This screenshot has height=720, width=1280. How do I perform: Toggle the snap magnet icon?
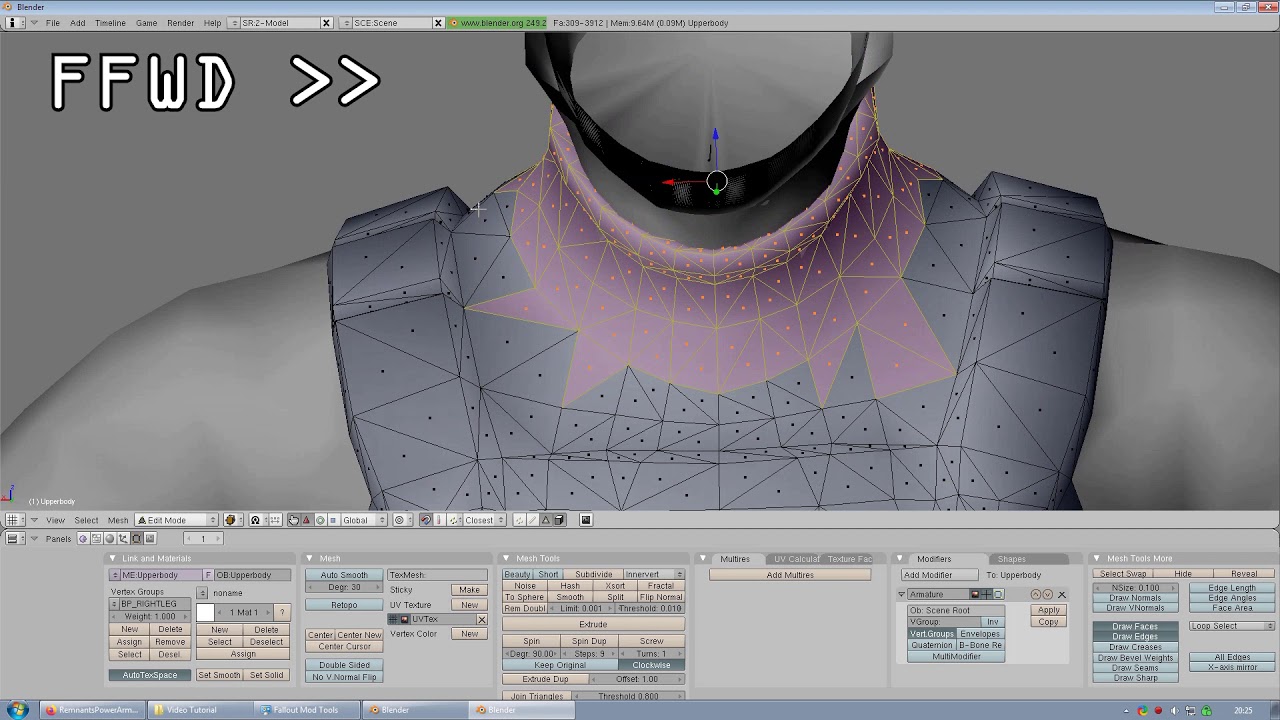click(425, 520)
